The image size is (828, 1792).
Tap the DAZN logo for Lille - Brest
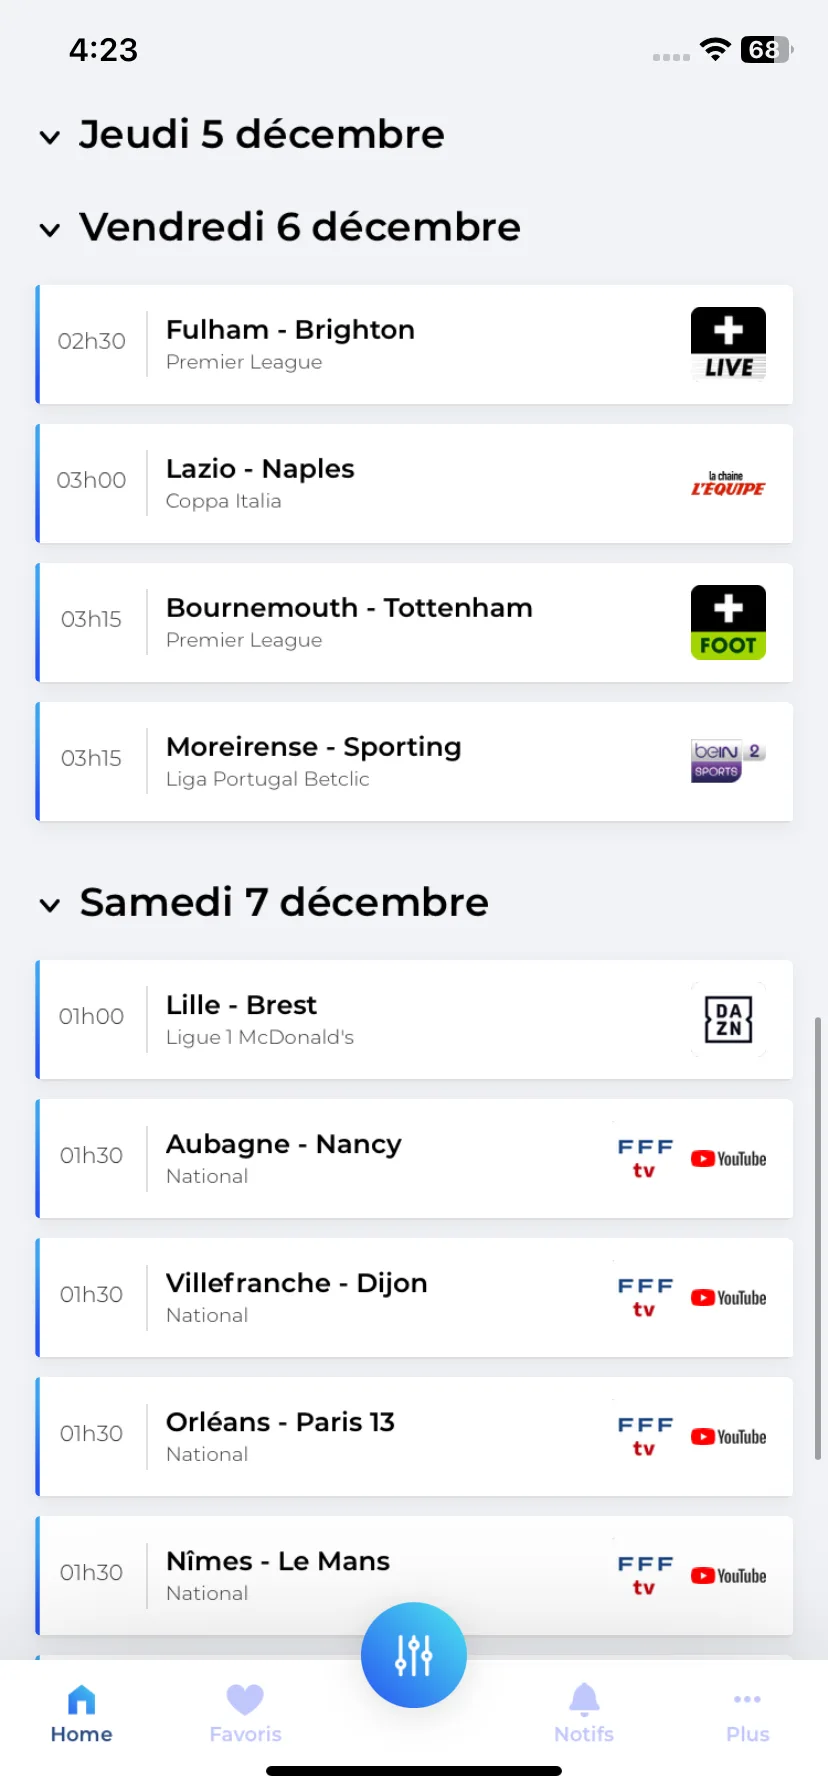click(x=728, y=1020)
